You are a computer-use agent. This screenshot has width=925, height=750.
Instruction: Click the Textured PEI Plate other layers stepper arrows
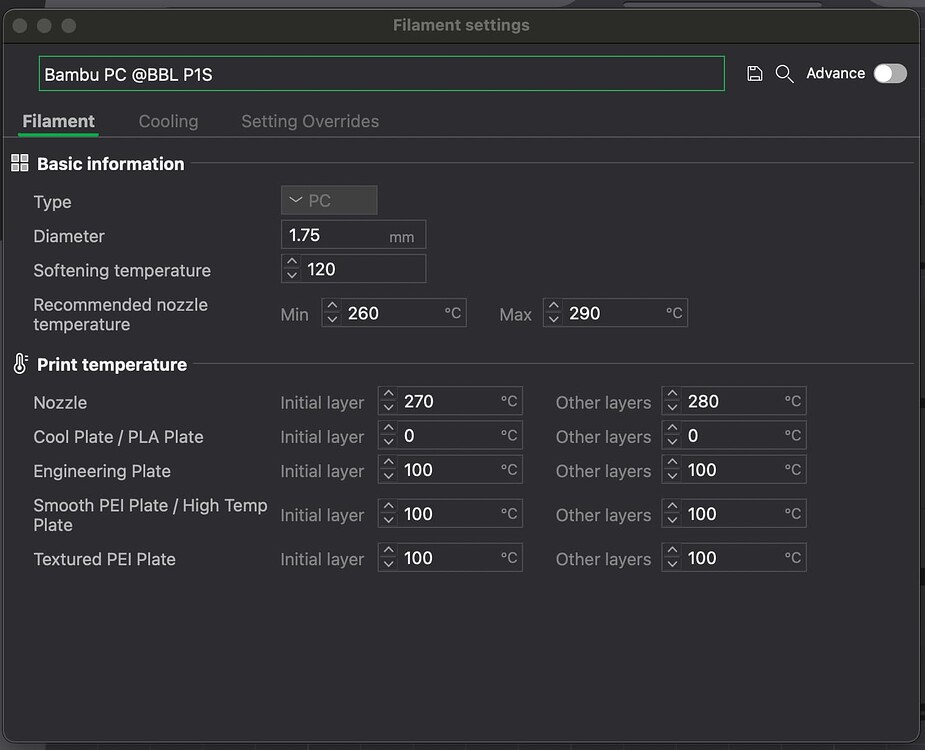click(x=673, y=558)
